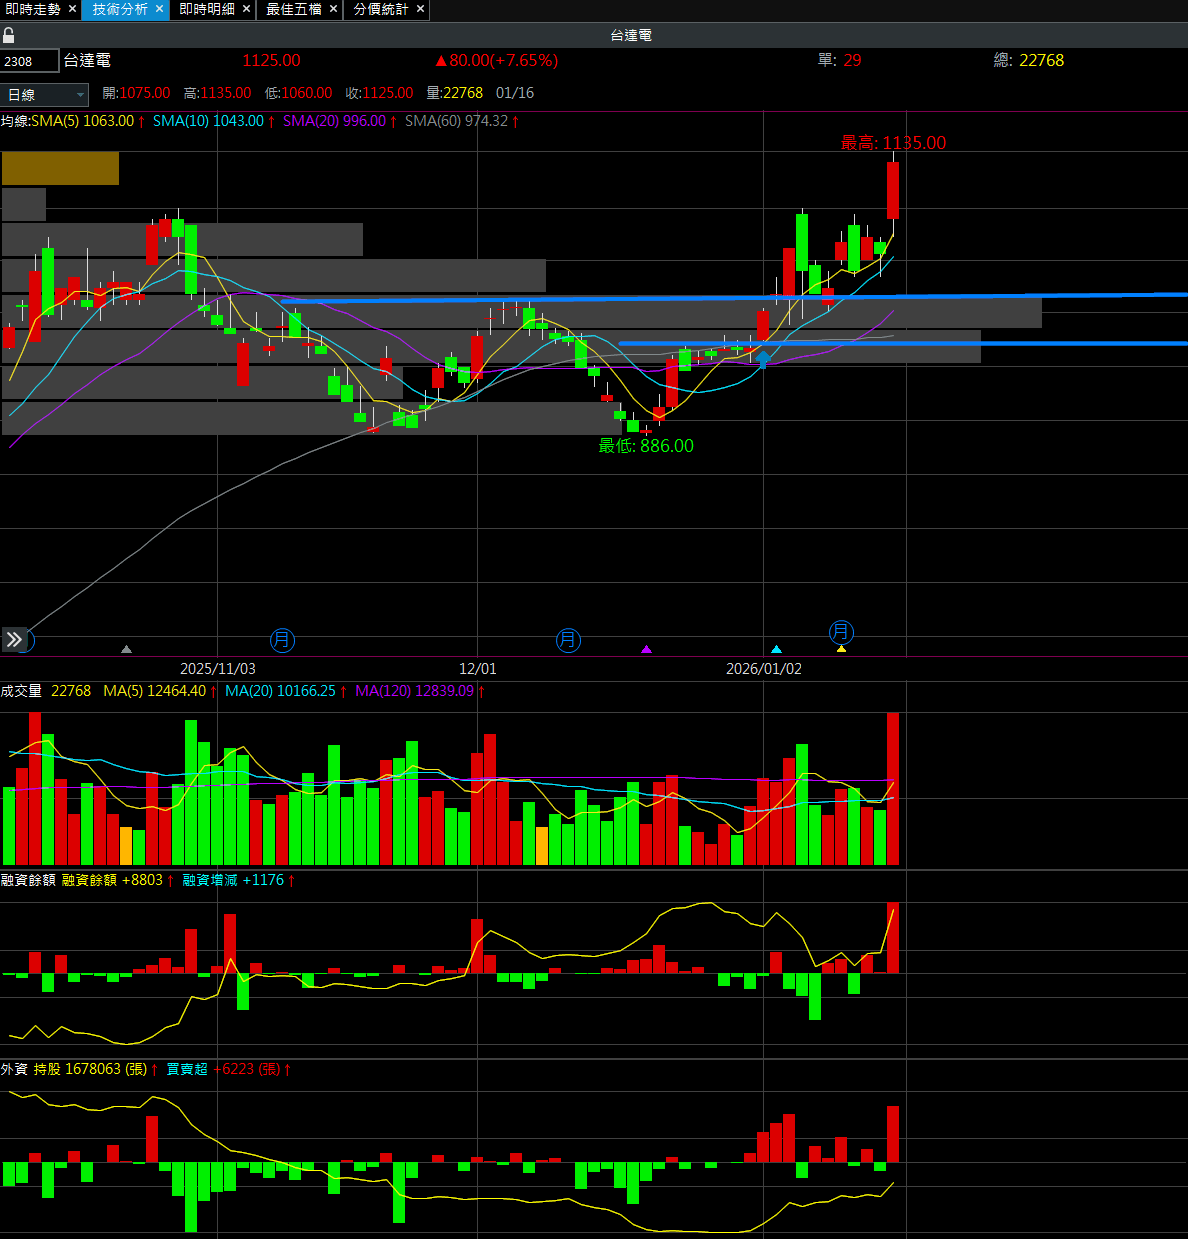
Task: Click the blue diamond marker on the chart
Action: (763, 357)
